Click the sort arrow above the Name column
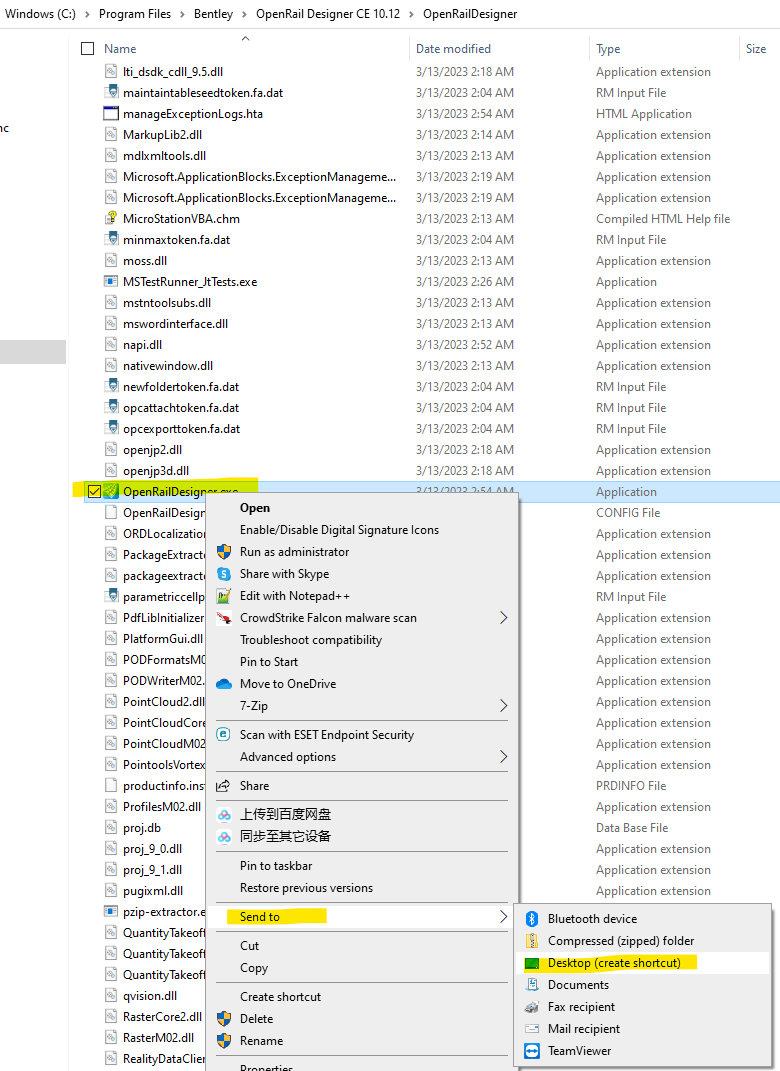 pos(246,38)
